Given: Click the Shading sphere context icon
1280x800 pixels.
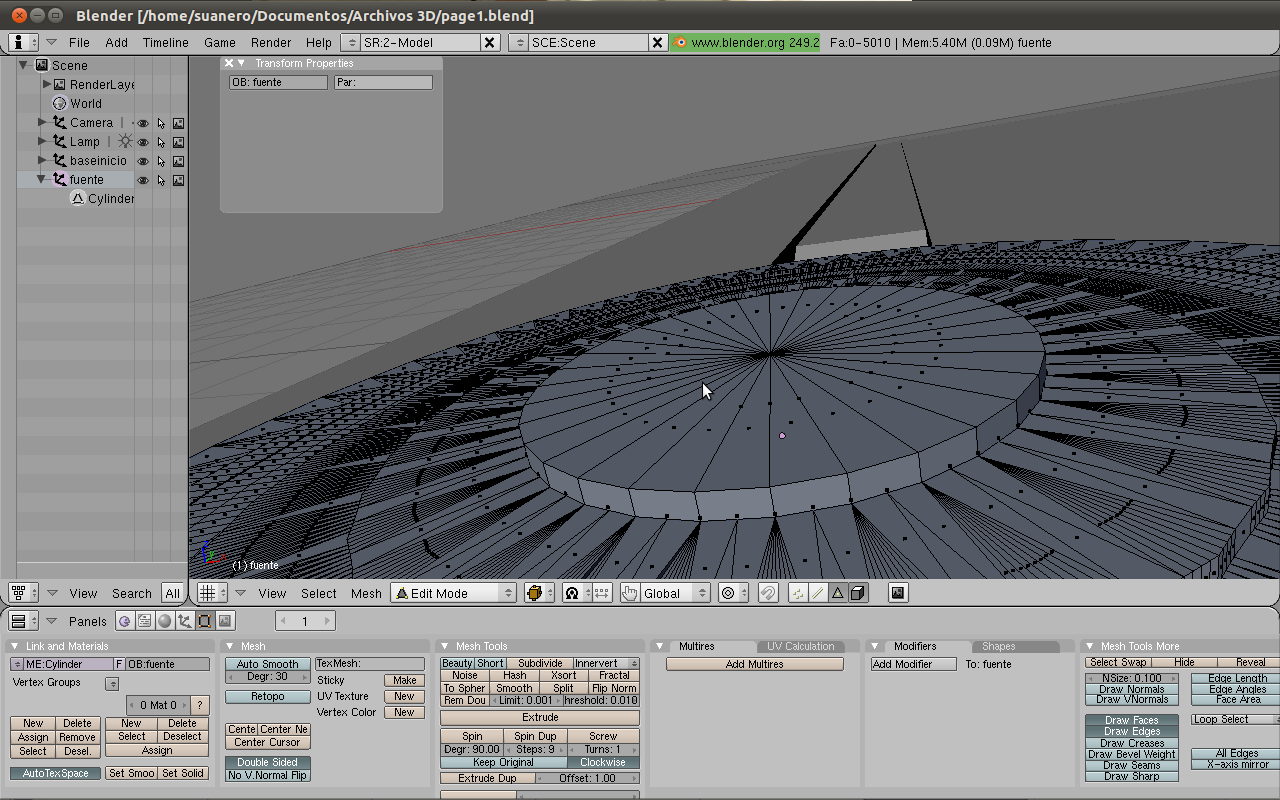Looking at the screenshot, I should click(165, 621).
